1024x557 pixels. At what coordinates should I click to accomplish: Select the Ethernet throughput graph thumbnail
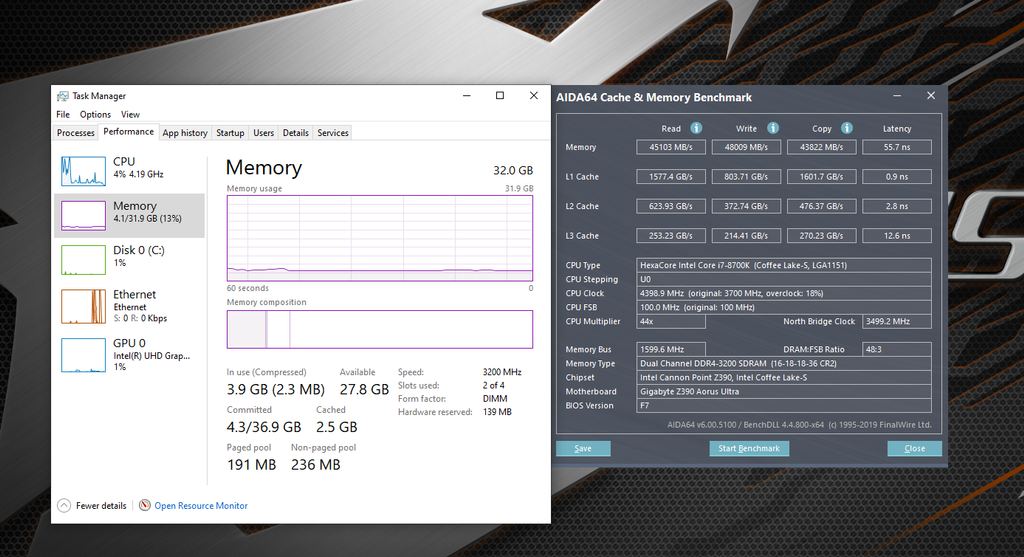coord(83,306)
